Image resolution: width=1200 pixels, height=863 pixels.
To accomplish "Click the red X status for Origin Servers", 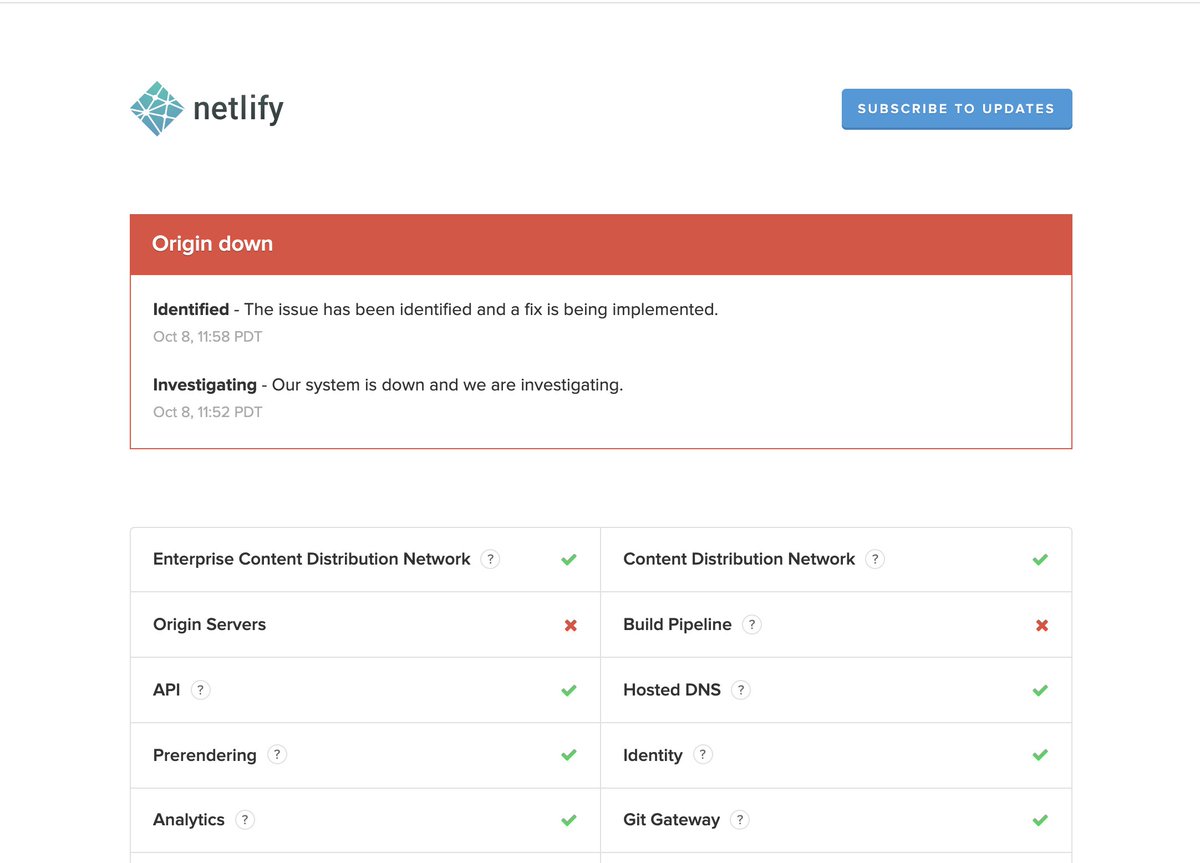I will 570,625.
